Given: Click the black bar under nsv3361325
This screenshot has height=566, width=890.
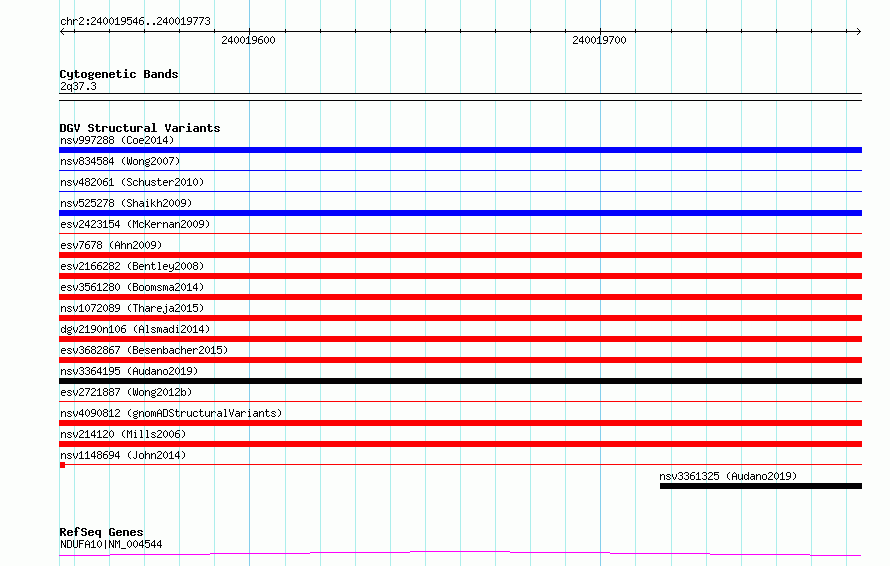Looking at the screenshot, I should pyautogui.click(x=761, y=486).
